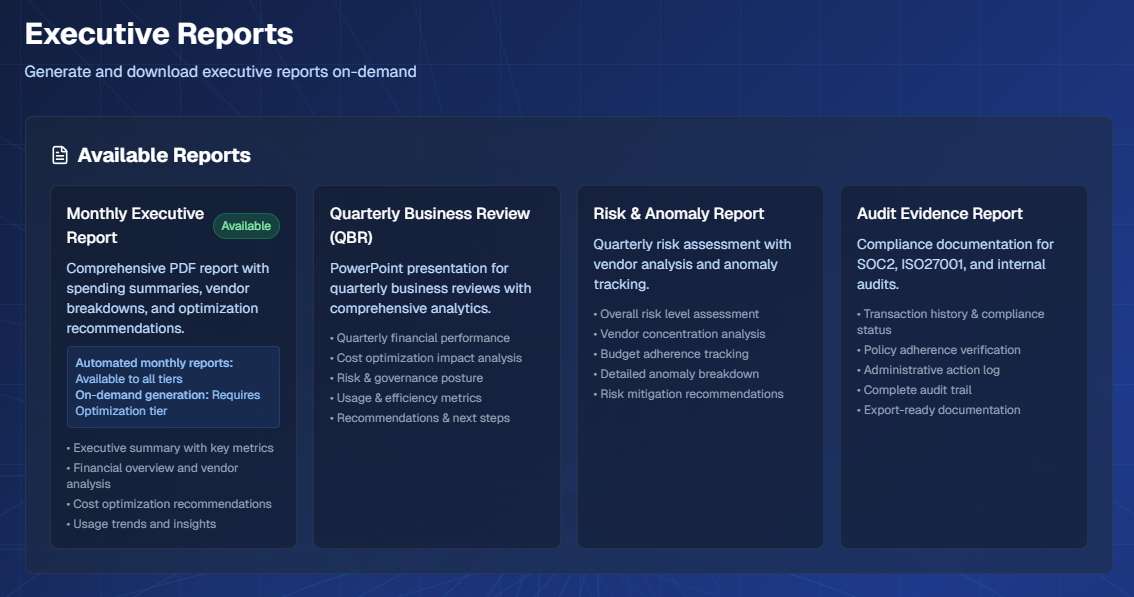Click 'Usage trends and insights' bullet

141,524
